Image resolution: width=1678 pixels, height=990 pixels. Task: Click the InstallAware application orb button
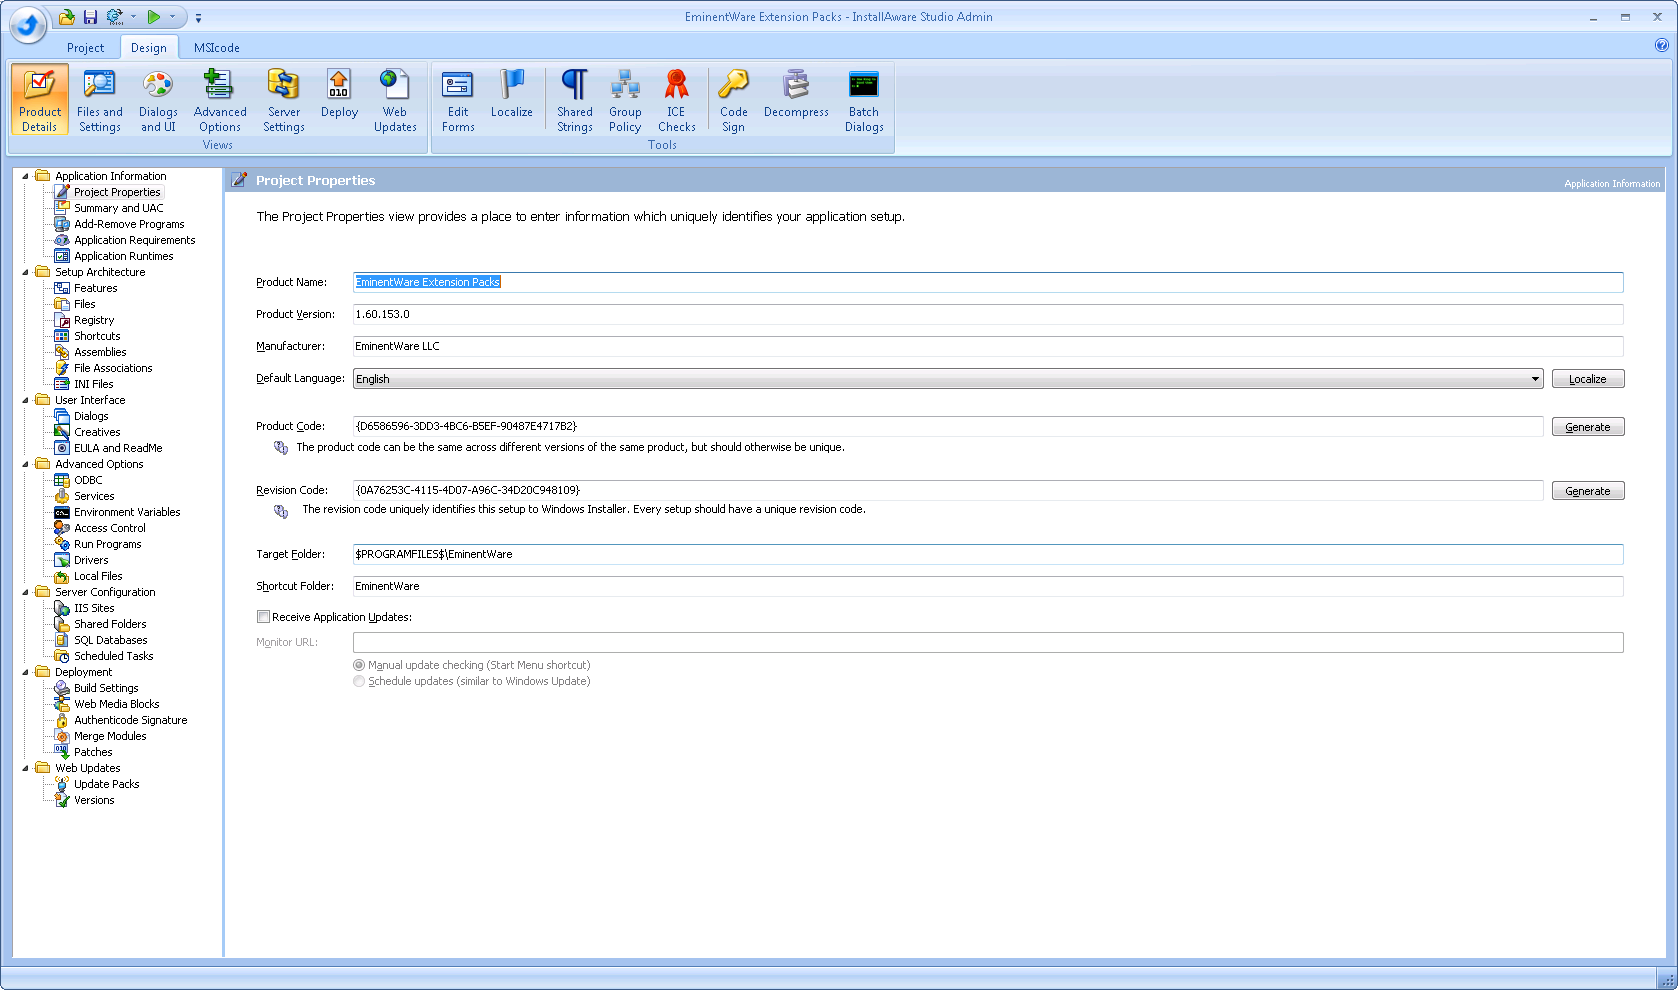[x=28, y=25]
